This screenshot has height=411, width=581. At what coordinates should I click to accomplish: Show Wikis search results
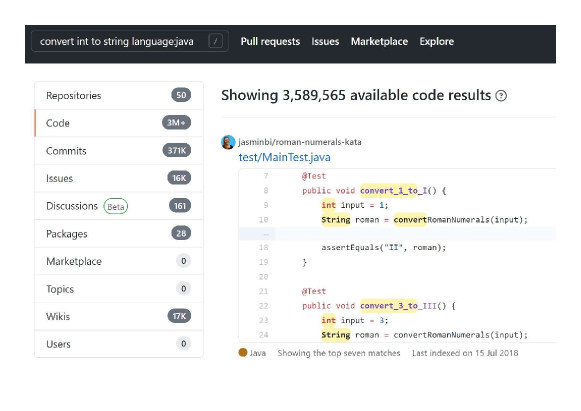pos(119,316)
